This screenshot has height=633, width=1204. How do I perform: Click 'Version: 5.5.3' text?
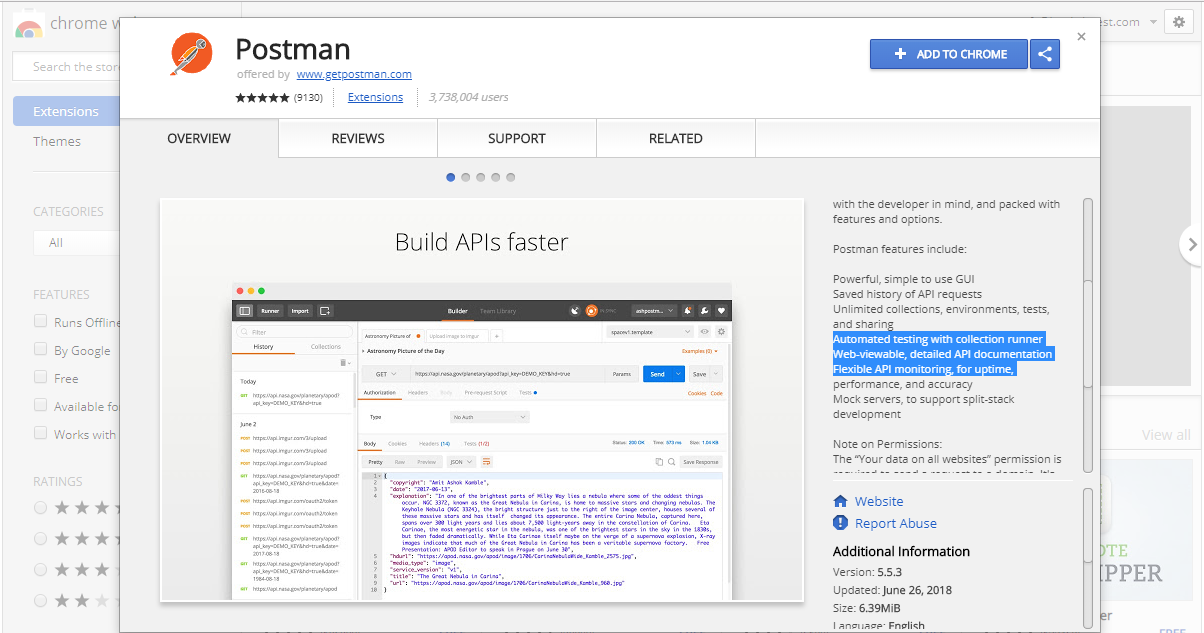pos(867,572)
